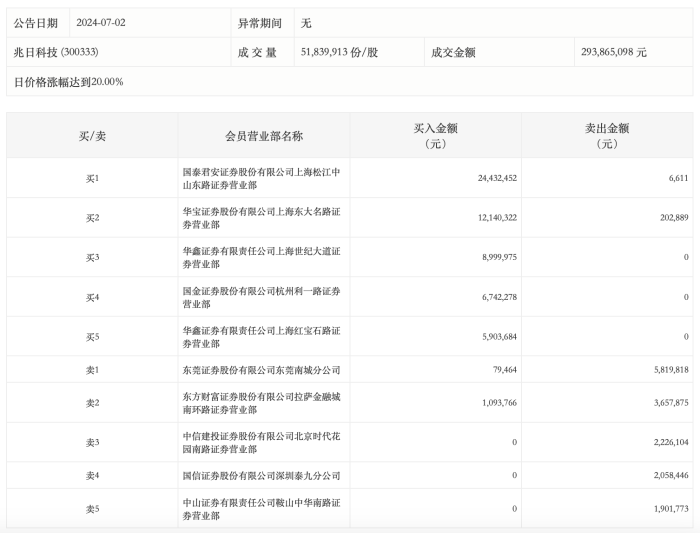Select buy amount 1,093,766
This screenshot has width=700, height=533.
pos(500,403)
